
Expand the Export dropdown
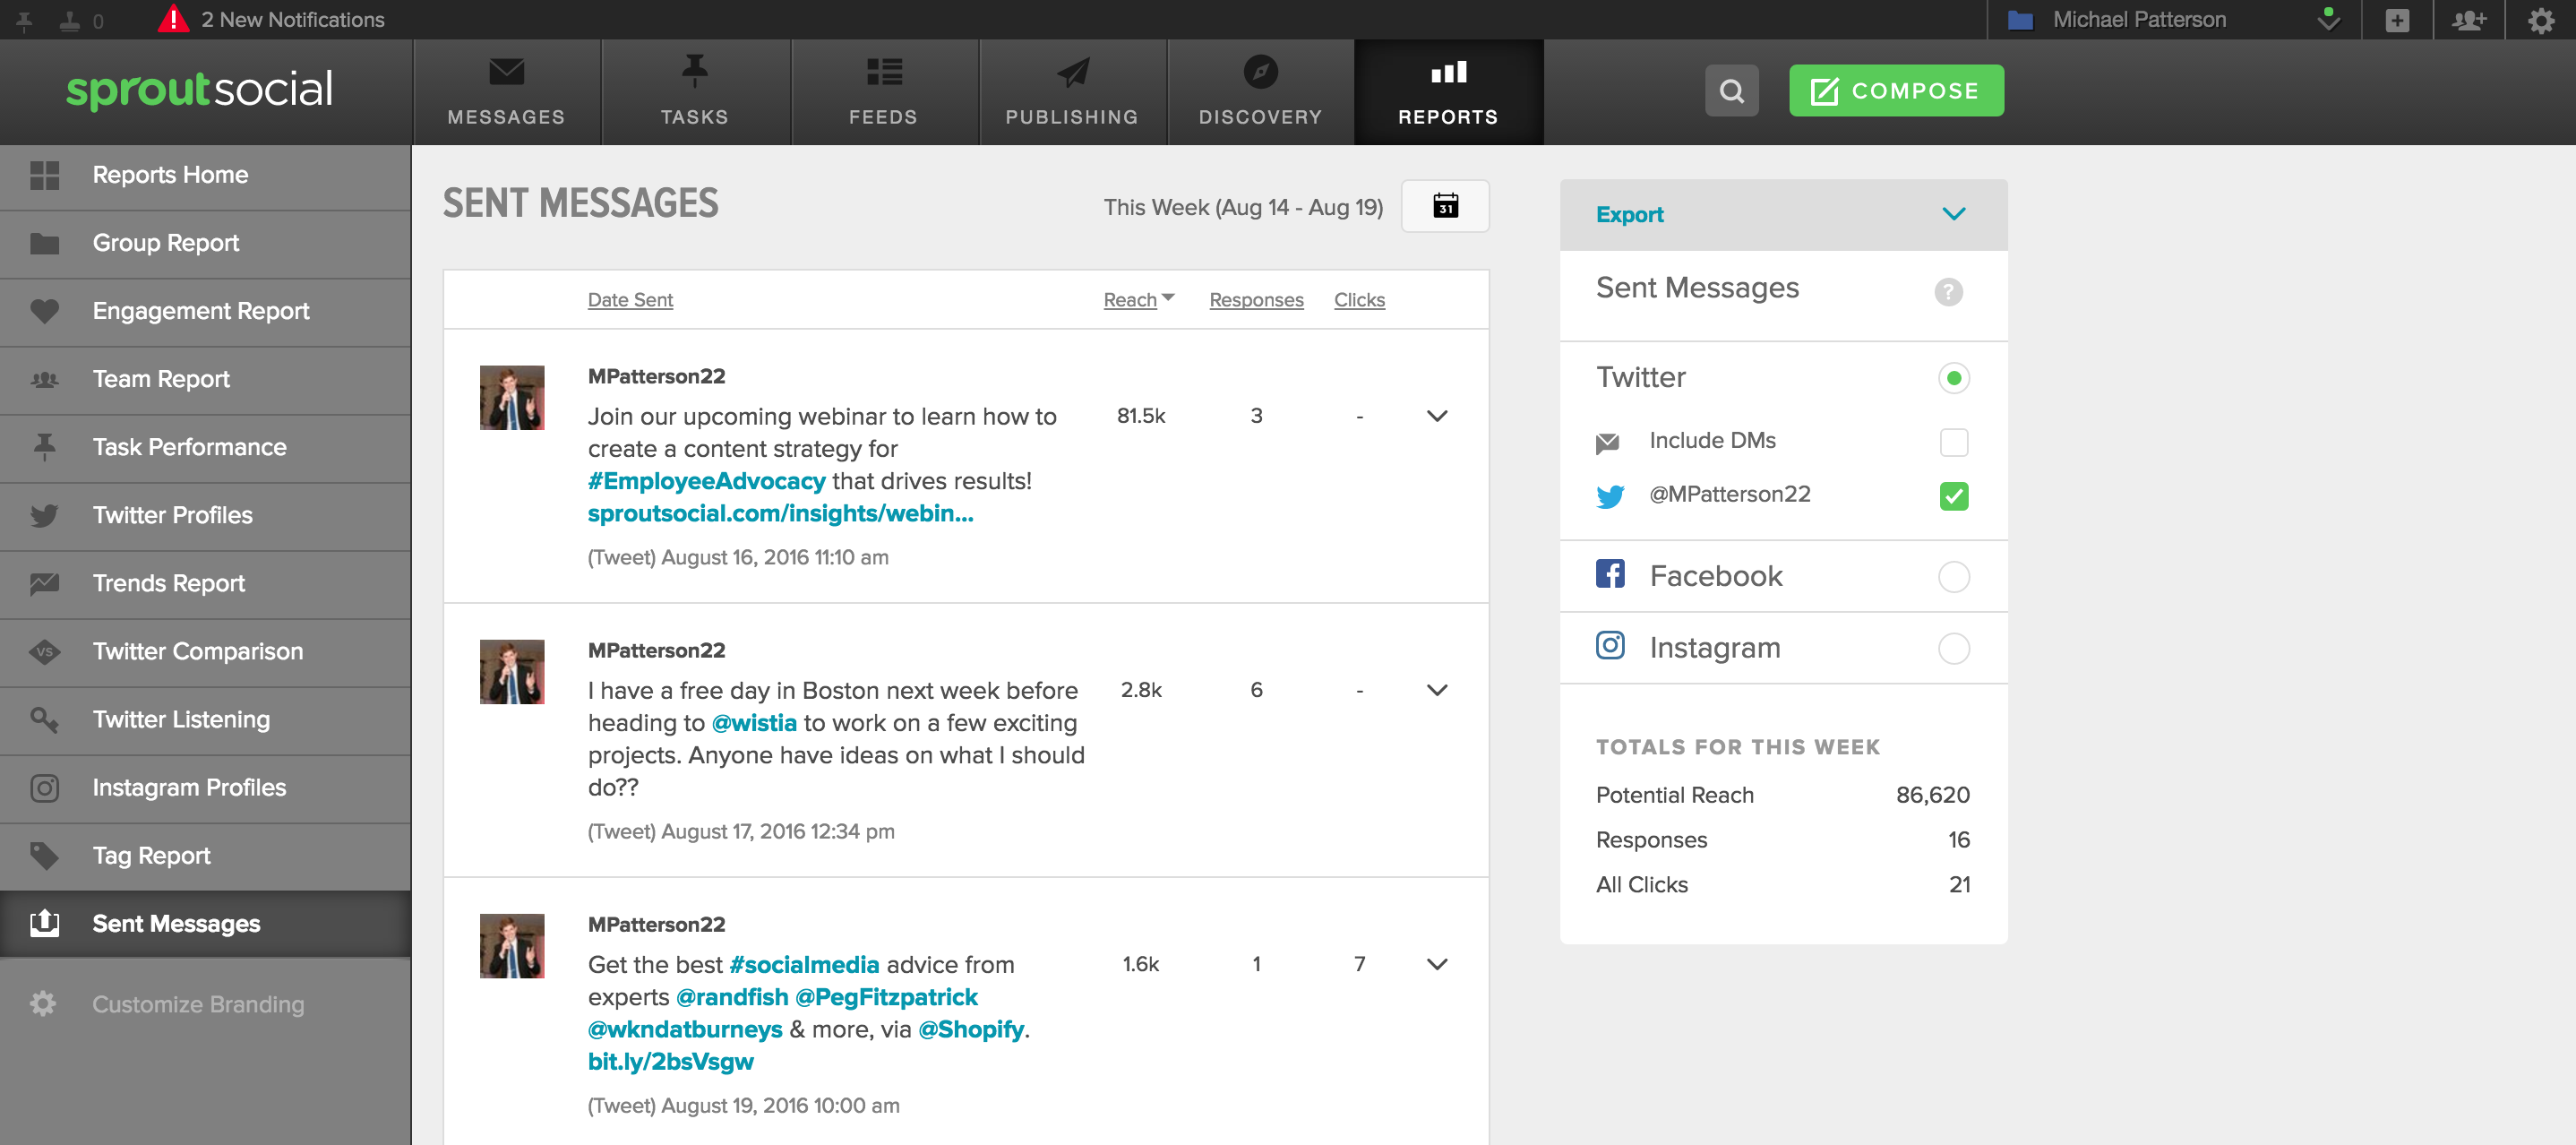click(x=1783, y=215)
